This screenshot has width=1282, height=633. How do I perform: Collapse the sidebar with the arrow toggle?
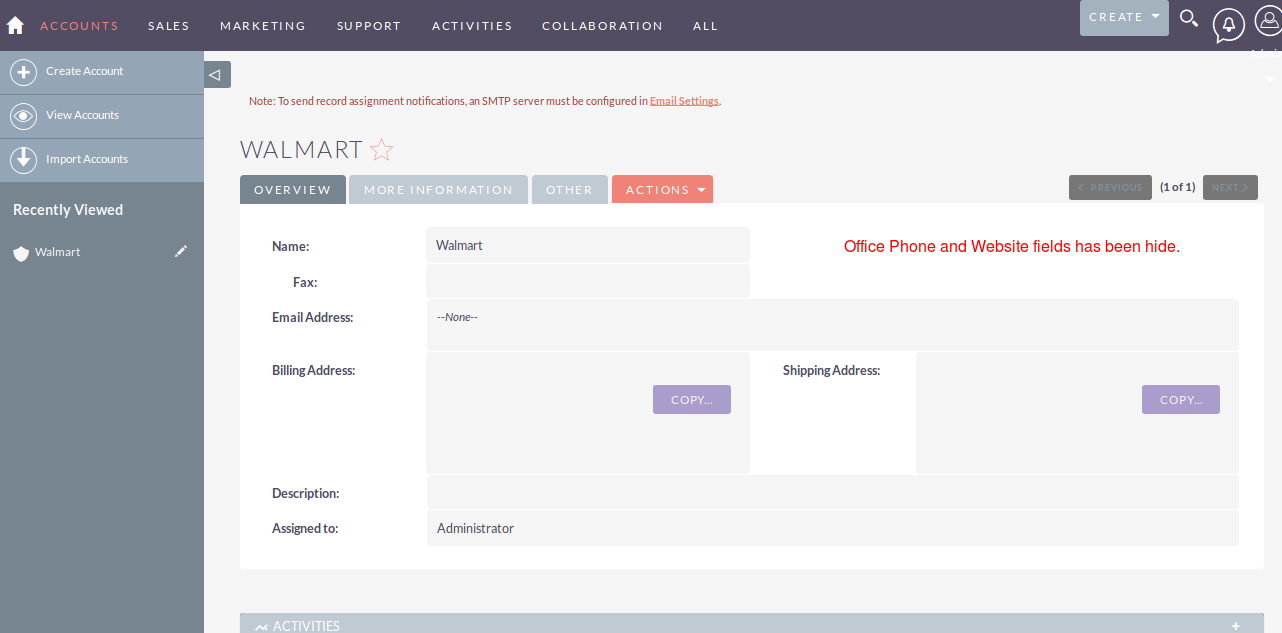pos(216,75)
